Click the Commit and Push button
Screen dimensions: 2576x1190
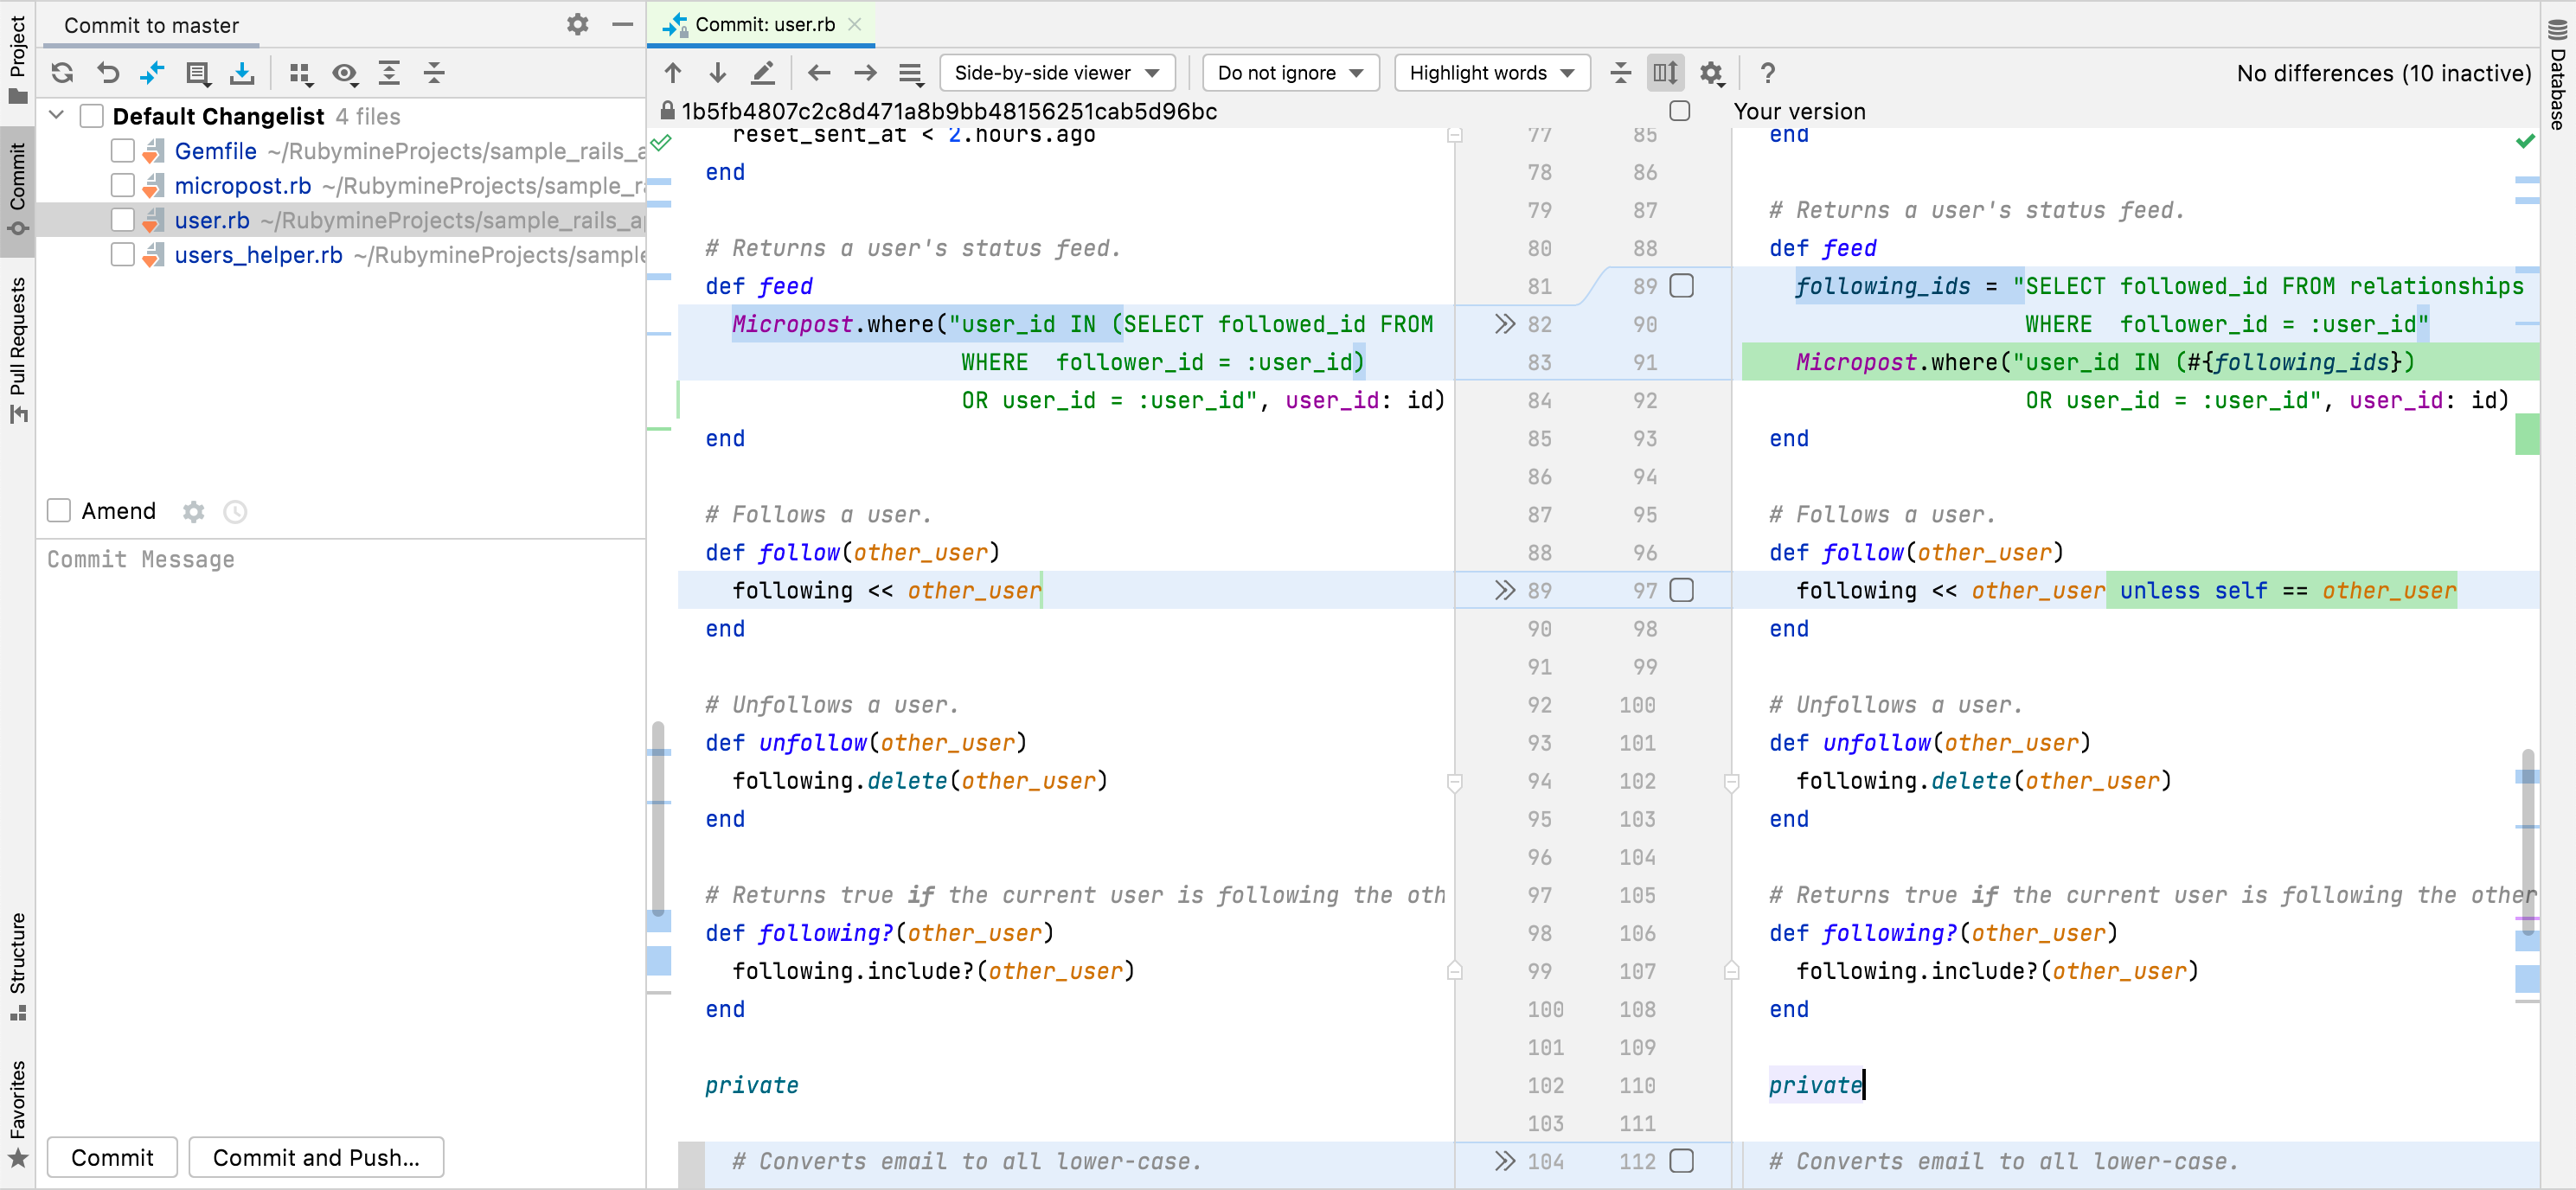tap(316, 1157)
